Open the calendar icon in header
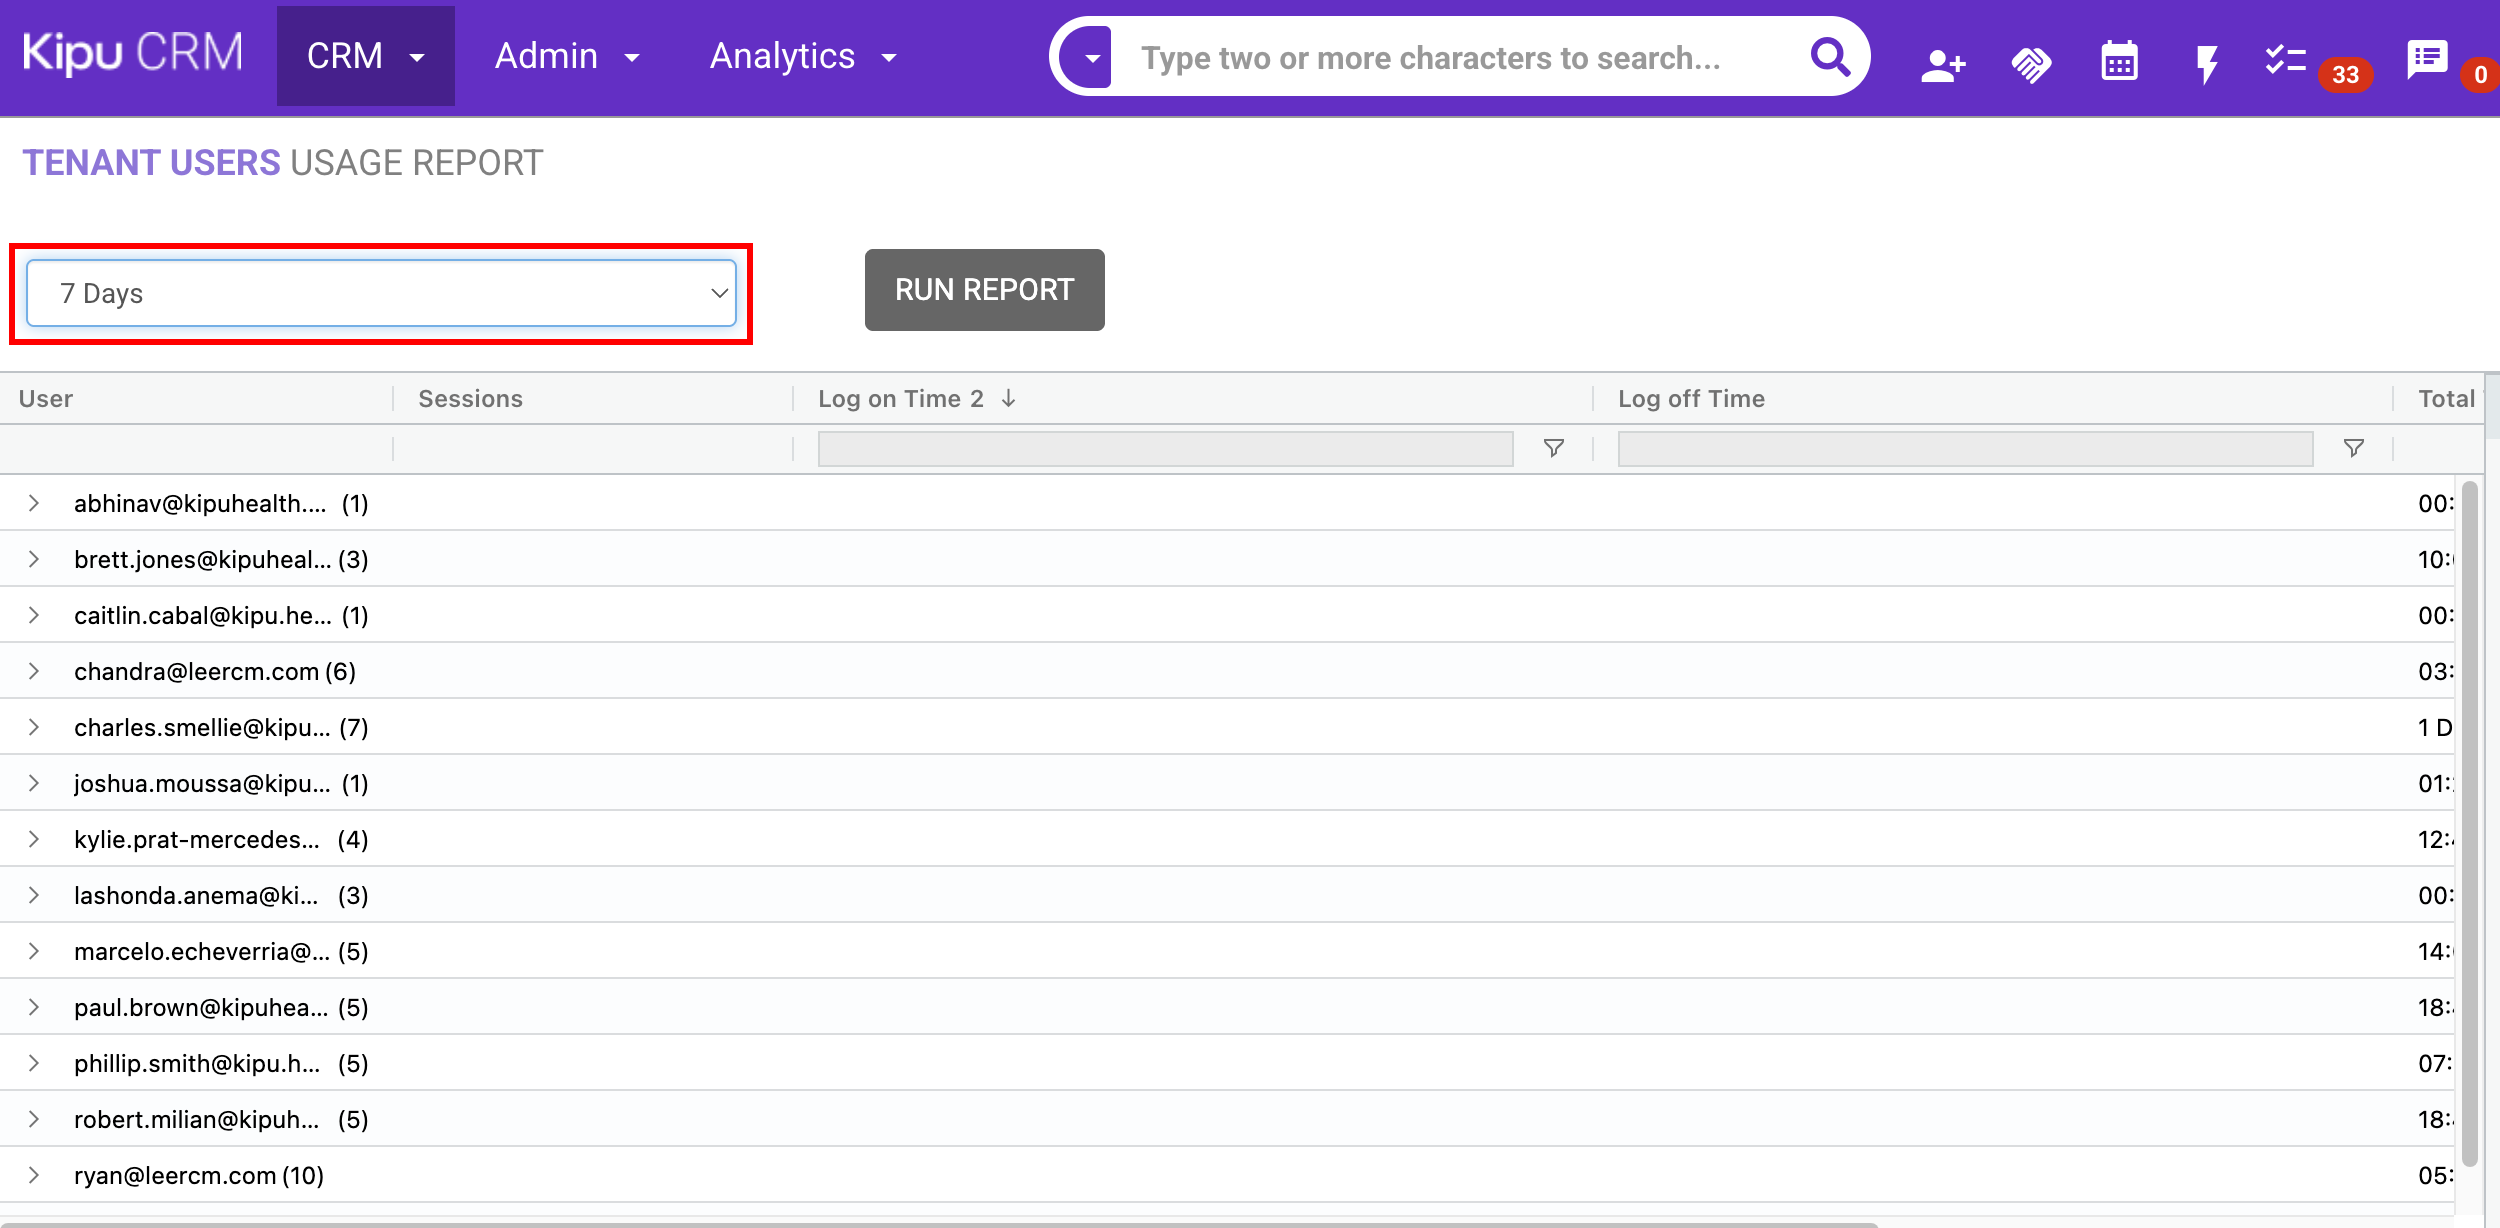Viewport: 2500px width, 1228px height. click(2119, 62)
